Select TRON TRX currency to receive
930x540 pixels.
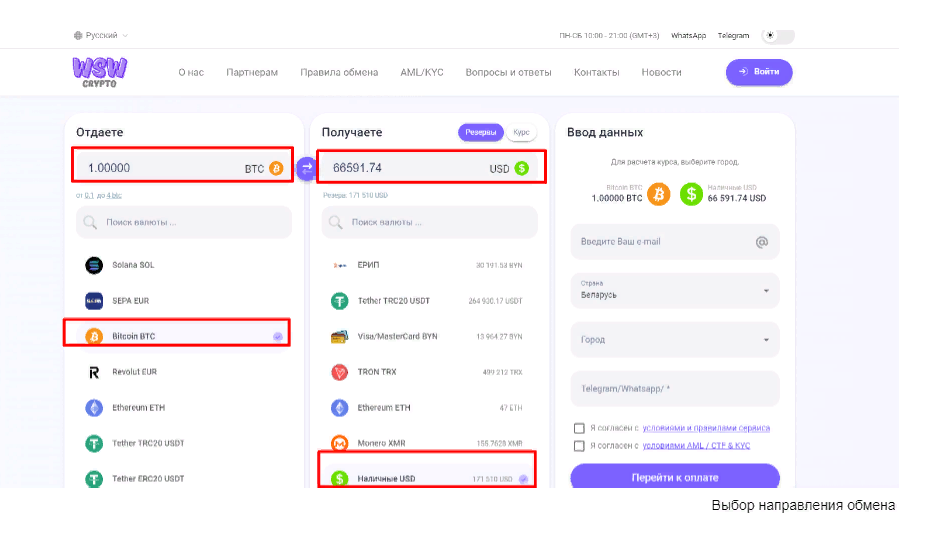[376, 372]
